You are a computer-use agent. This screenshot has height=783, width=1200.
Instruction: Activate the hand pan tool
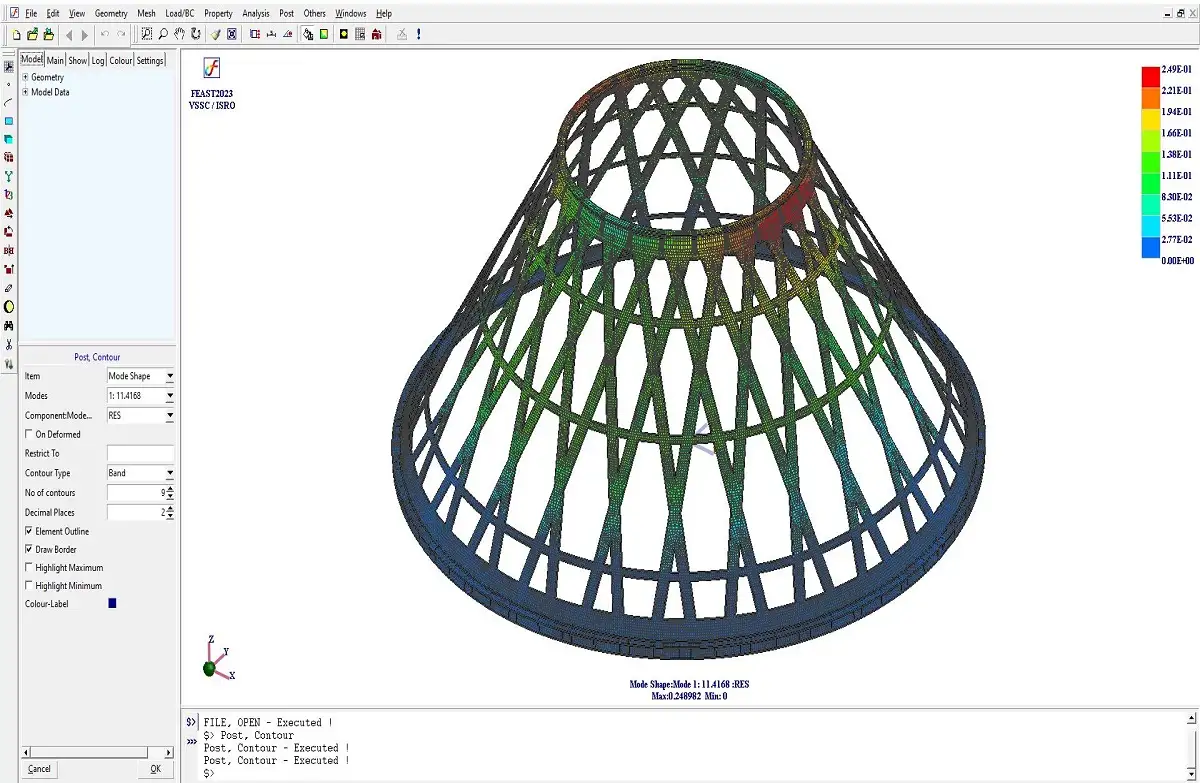point(179,34)
